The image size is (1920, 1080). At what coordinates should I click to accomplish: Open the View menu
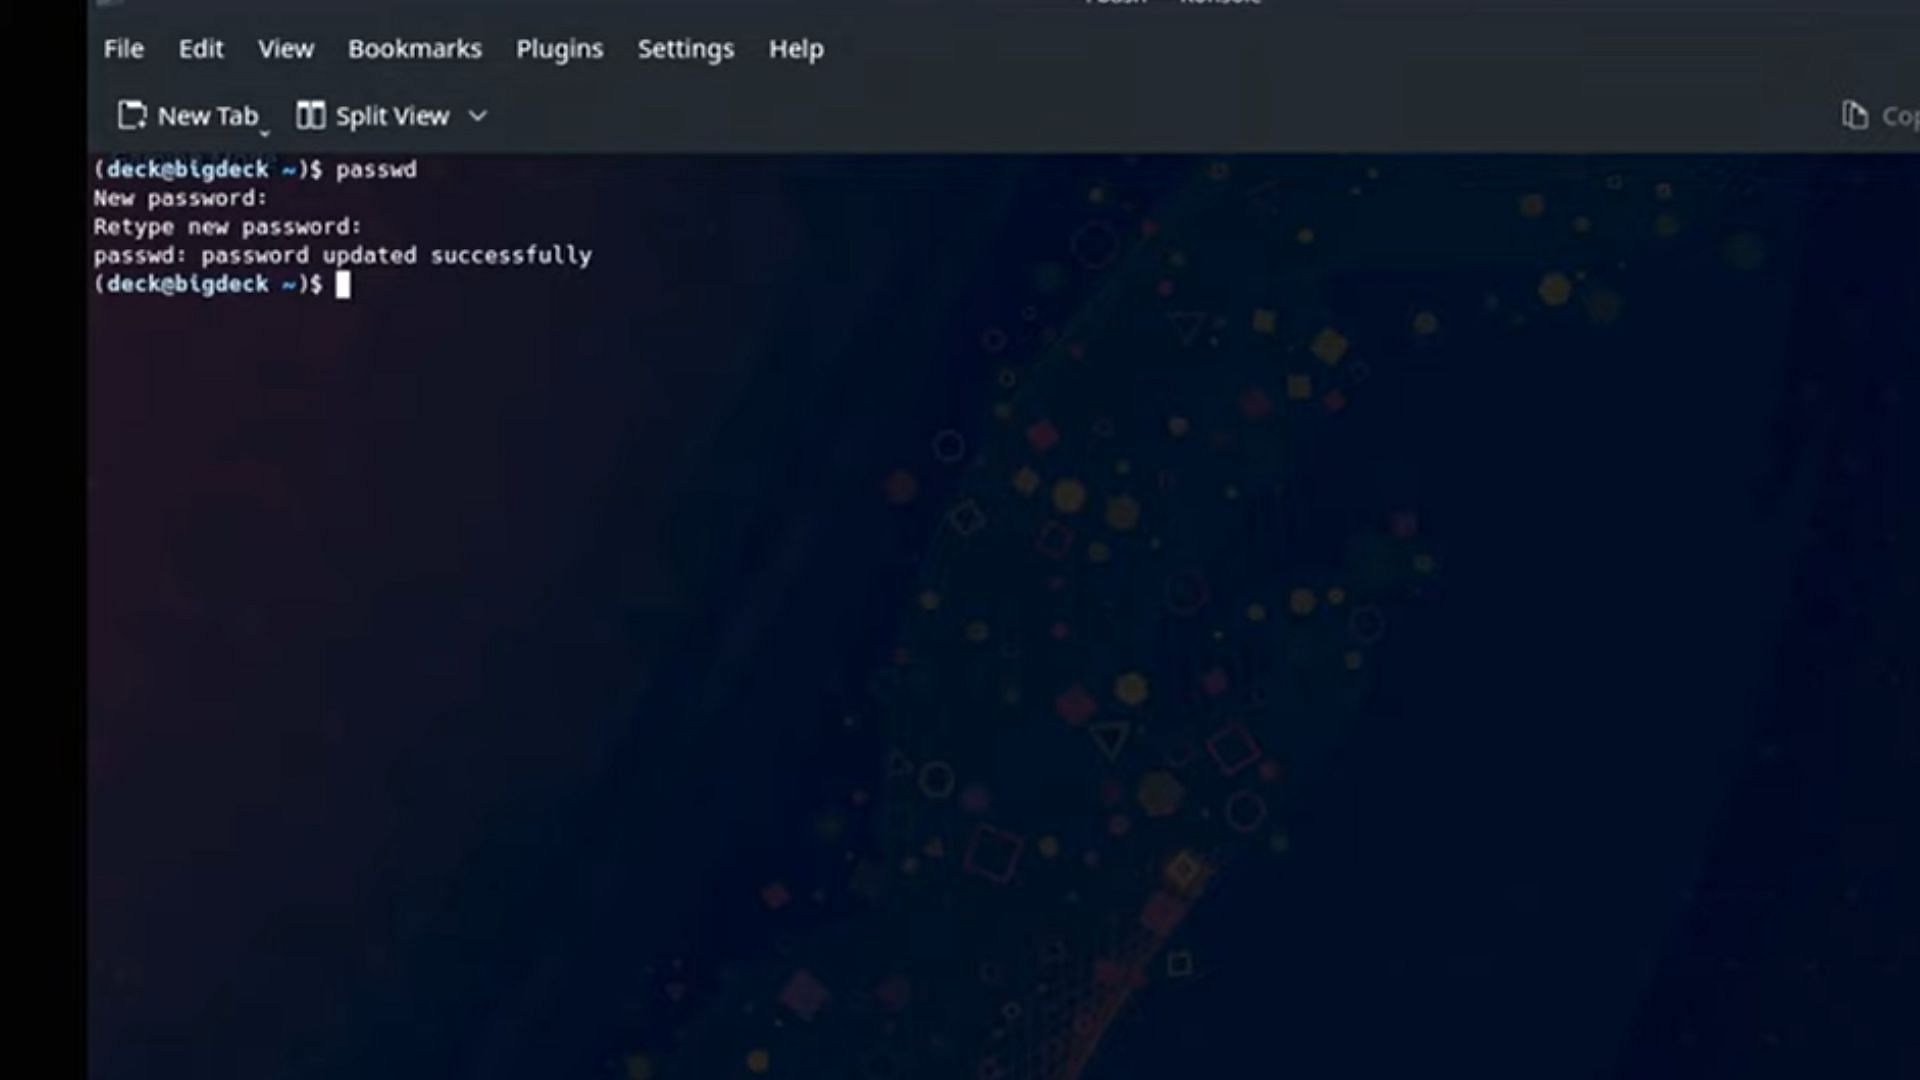pyautogui.click(x=285, y=49)
